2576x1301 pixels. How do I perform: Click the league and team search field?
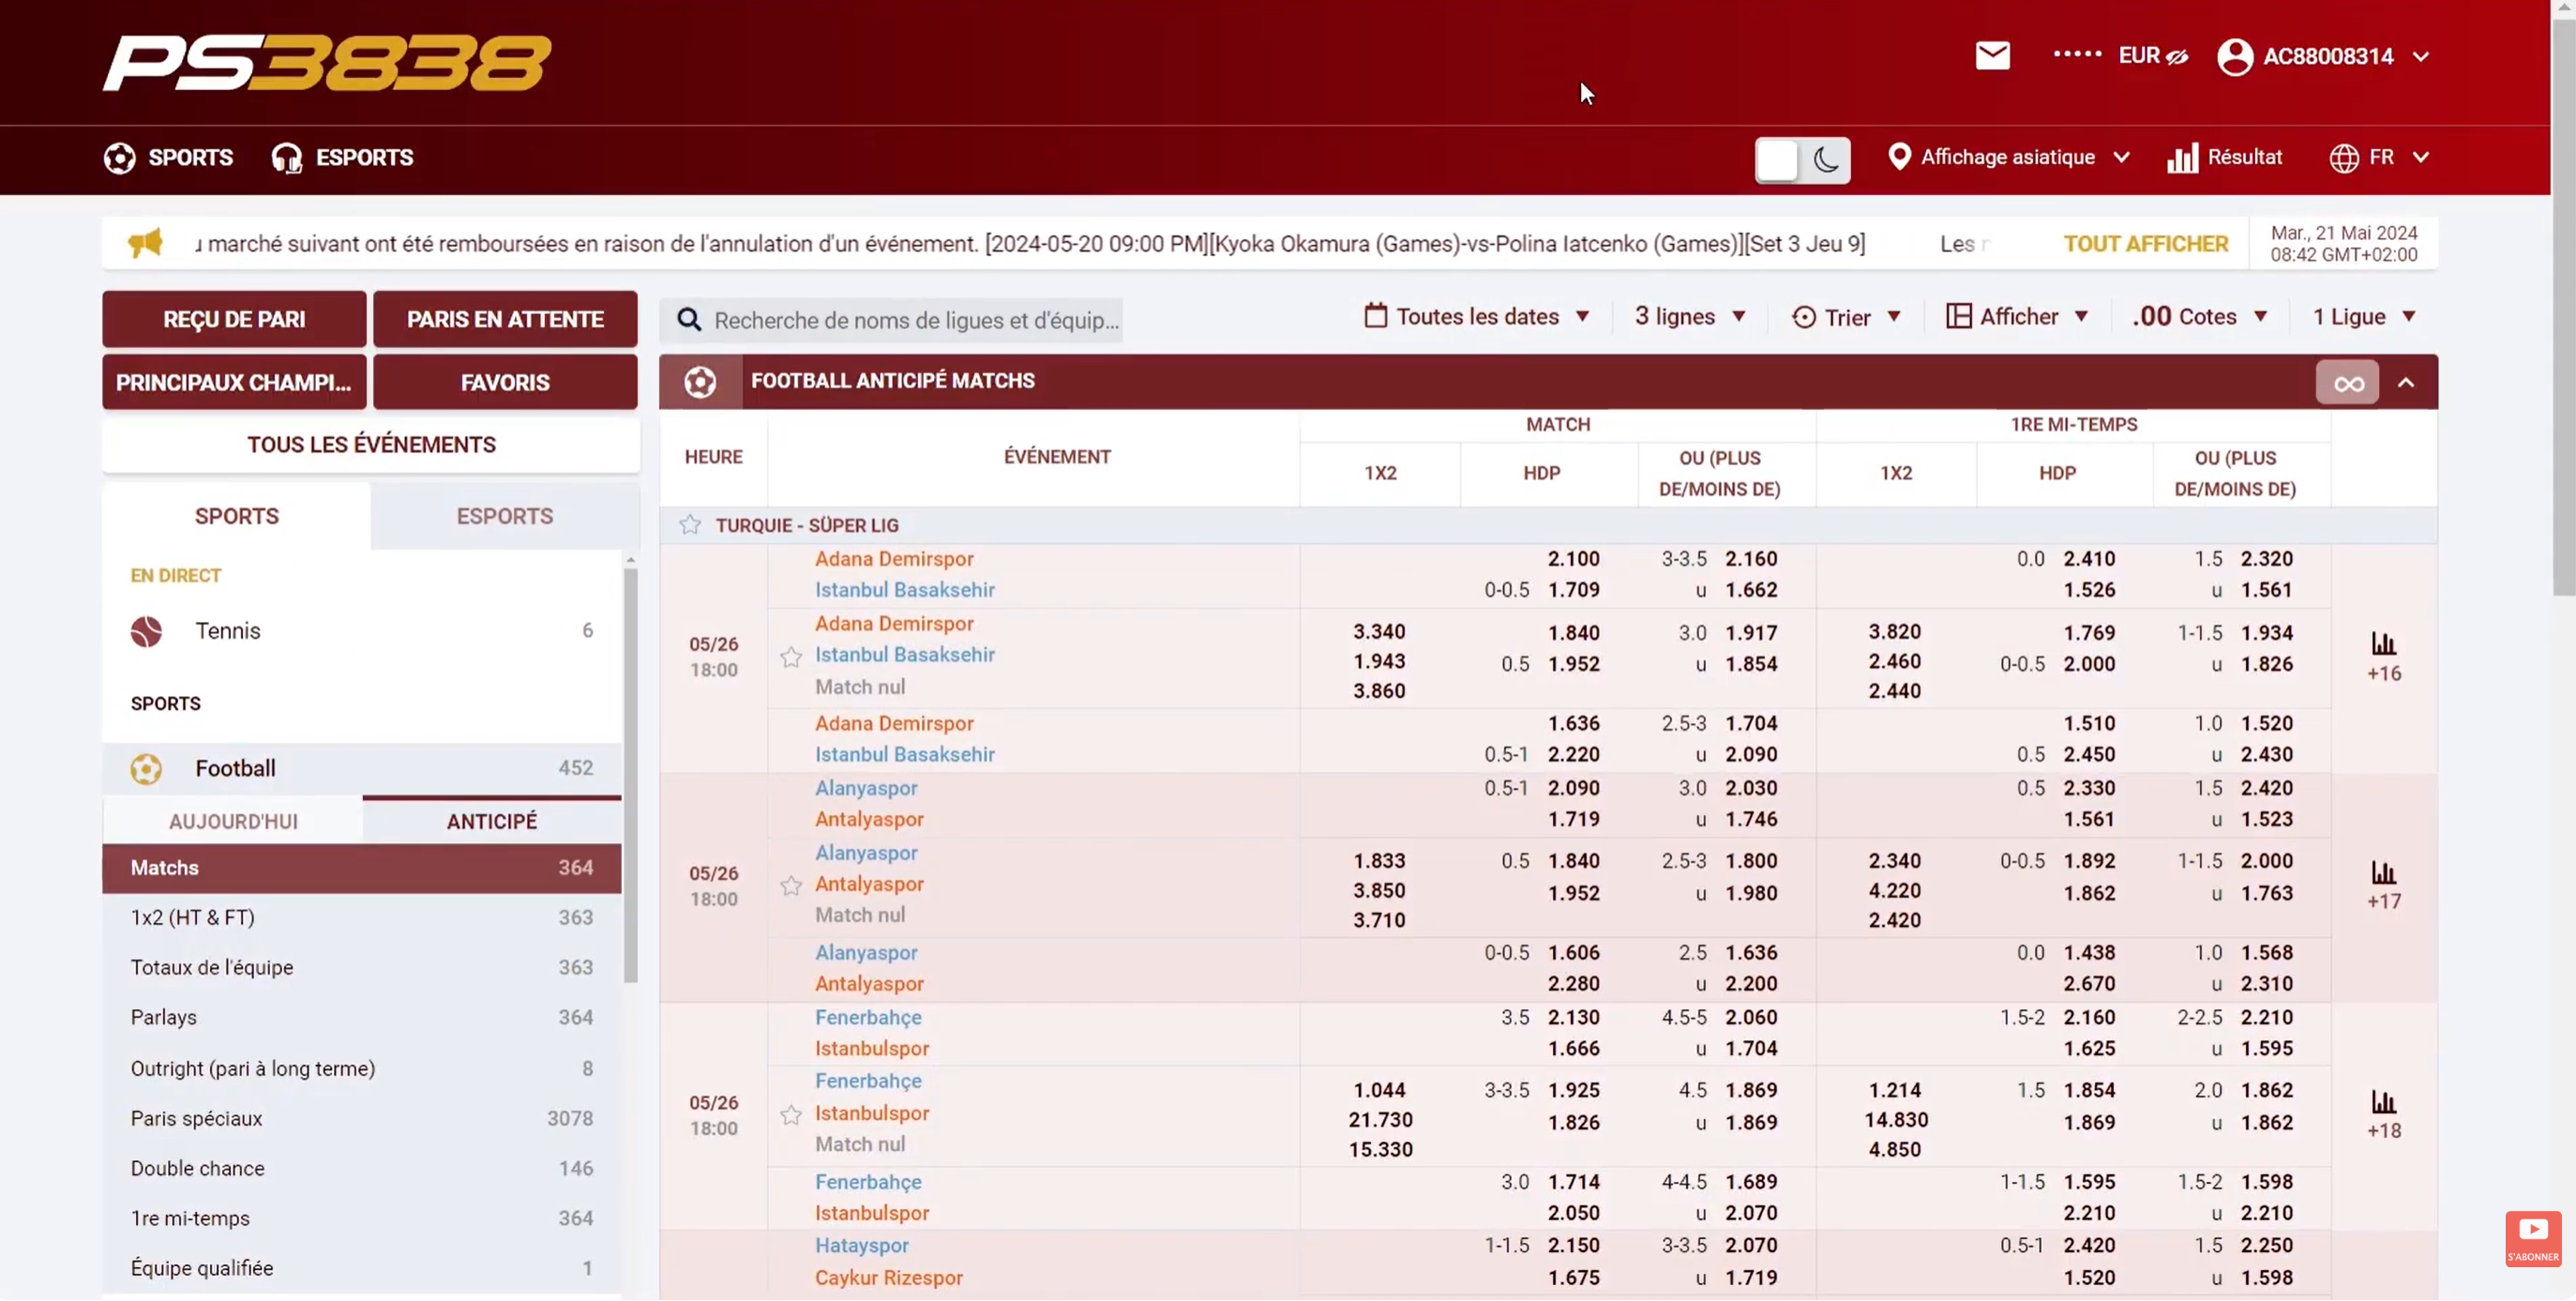(914, 320)
